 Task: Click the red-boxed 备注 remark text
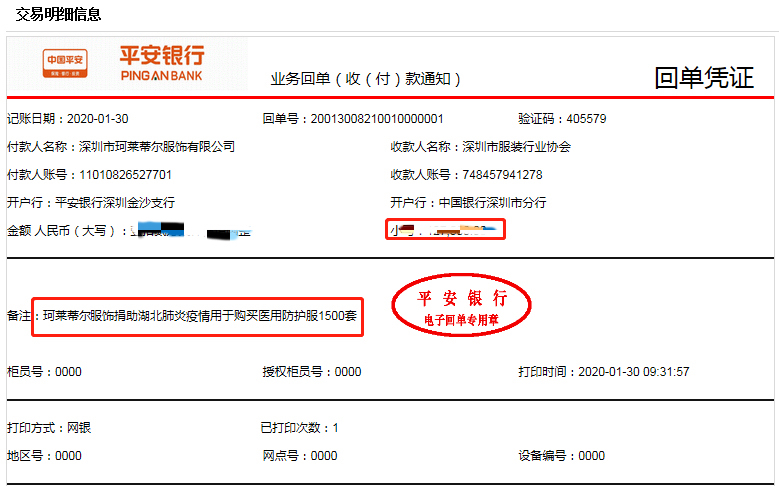(x=197, y=317)
